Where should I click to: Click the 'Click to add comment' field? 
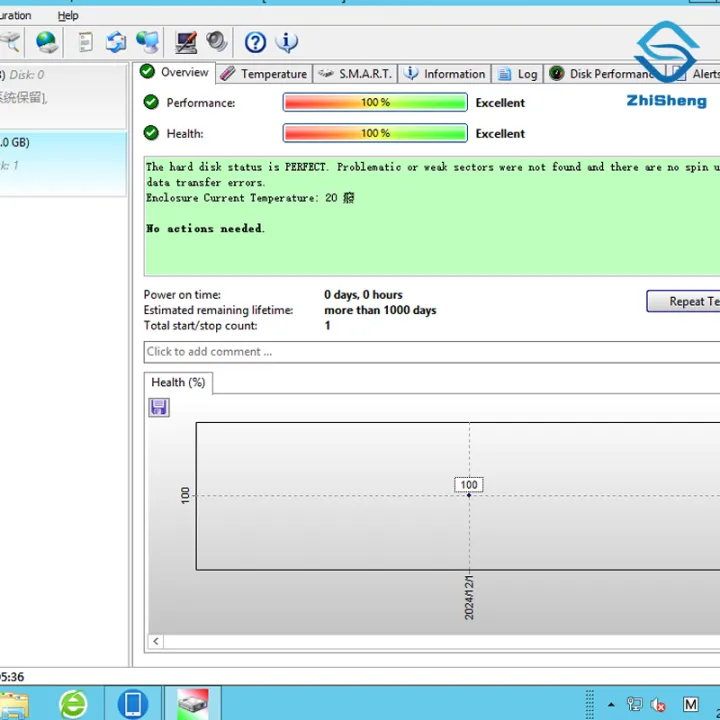click(x=430, y=352)
